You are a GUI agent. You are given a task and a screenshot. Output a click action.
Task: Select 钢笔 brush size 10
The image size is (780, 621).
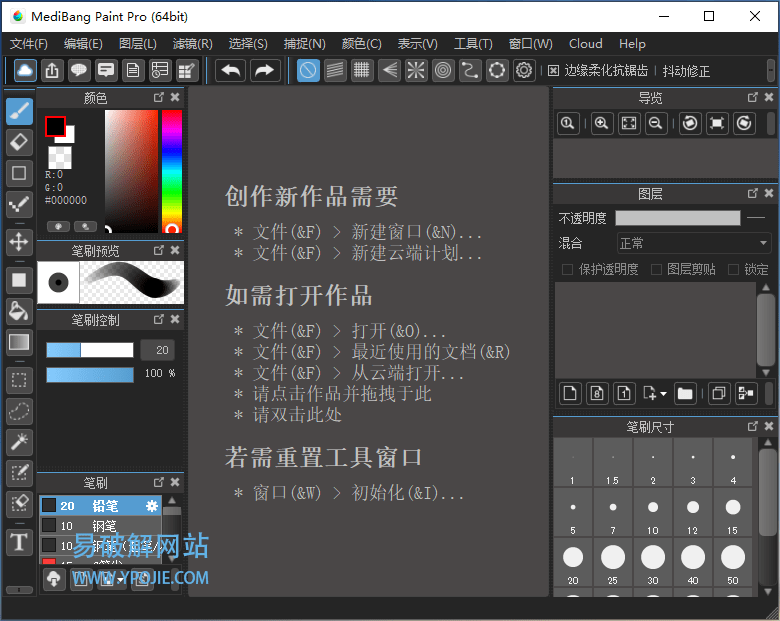point(101,525)
